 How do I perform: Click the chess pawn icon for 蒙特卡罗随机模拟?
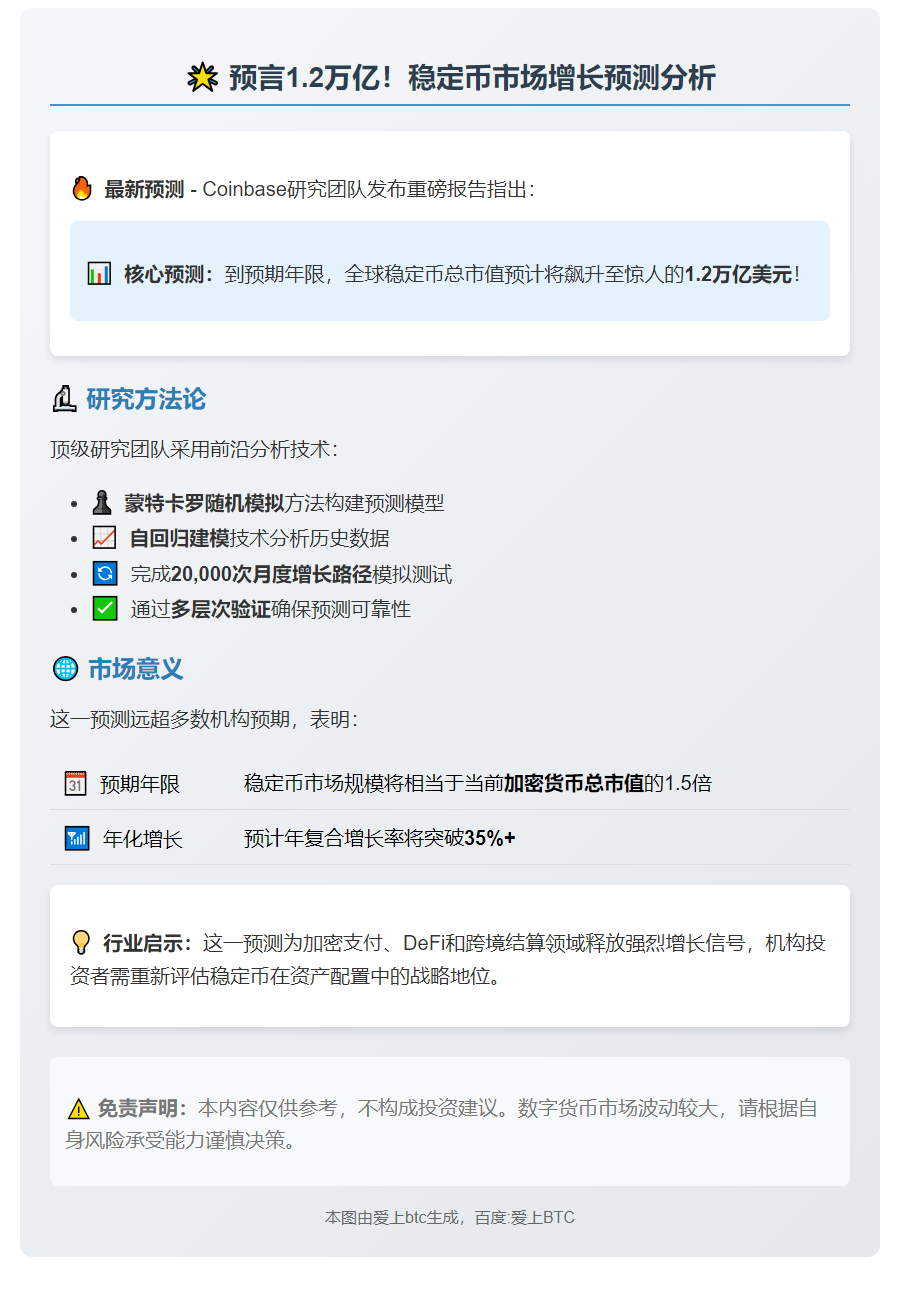[x=102, y=502]
